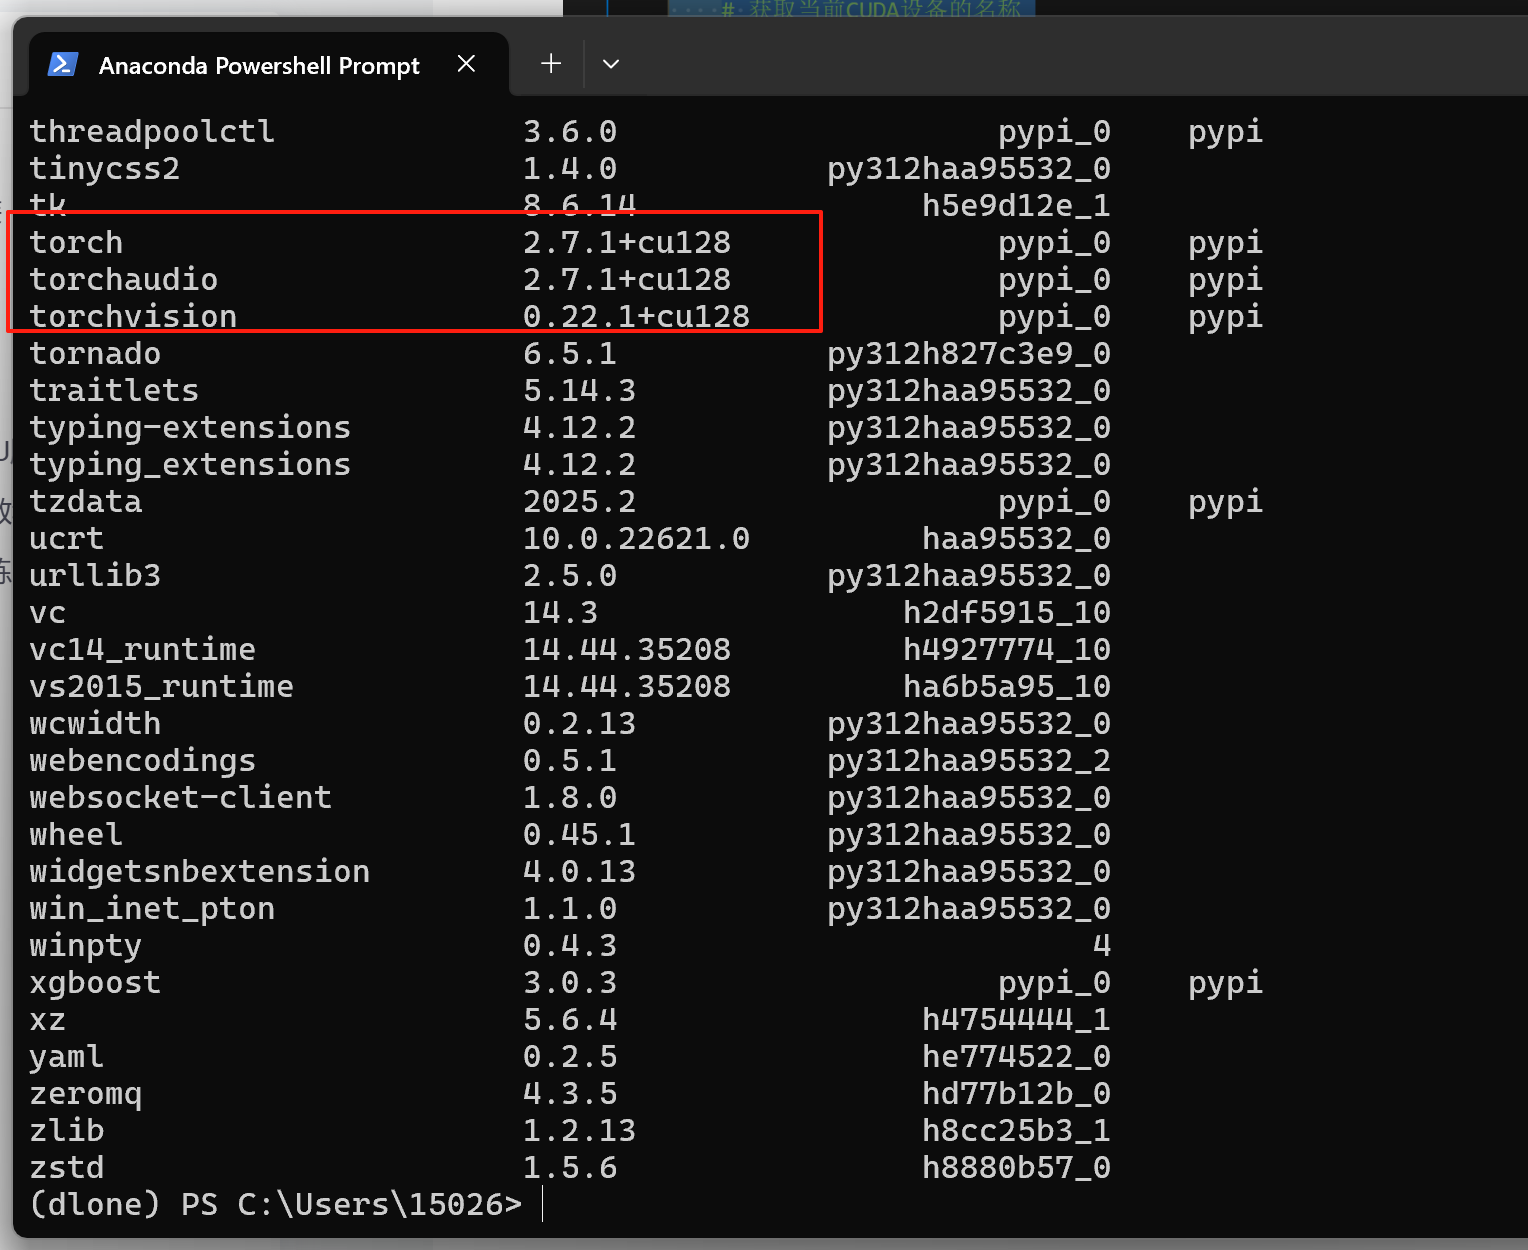1528x1250 pixels.
Task: Click the typing_extensions underscore package name
Action: point(190,465)
